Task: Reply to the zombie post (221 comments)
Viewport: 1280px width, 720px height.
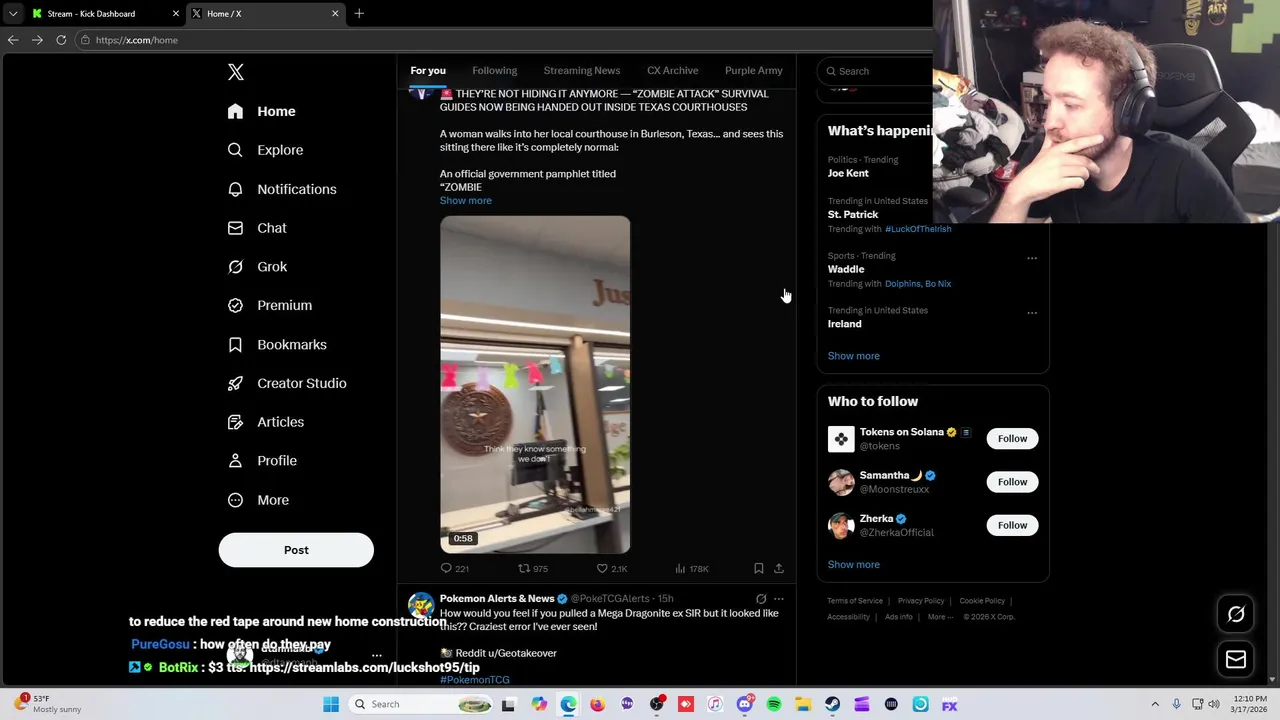Action: tap(454, 569)
